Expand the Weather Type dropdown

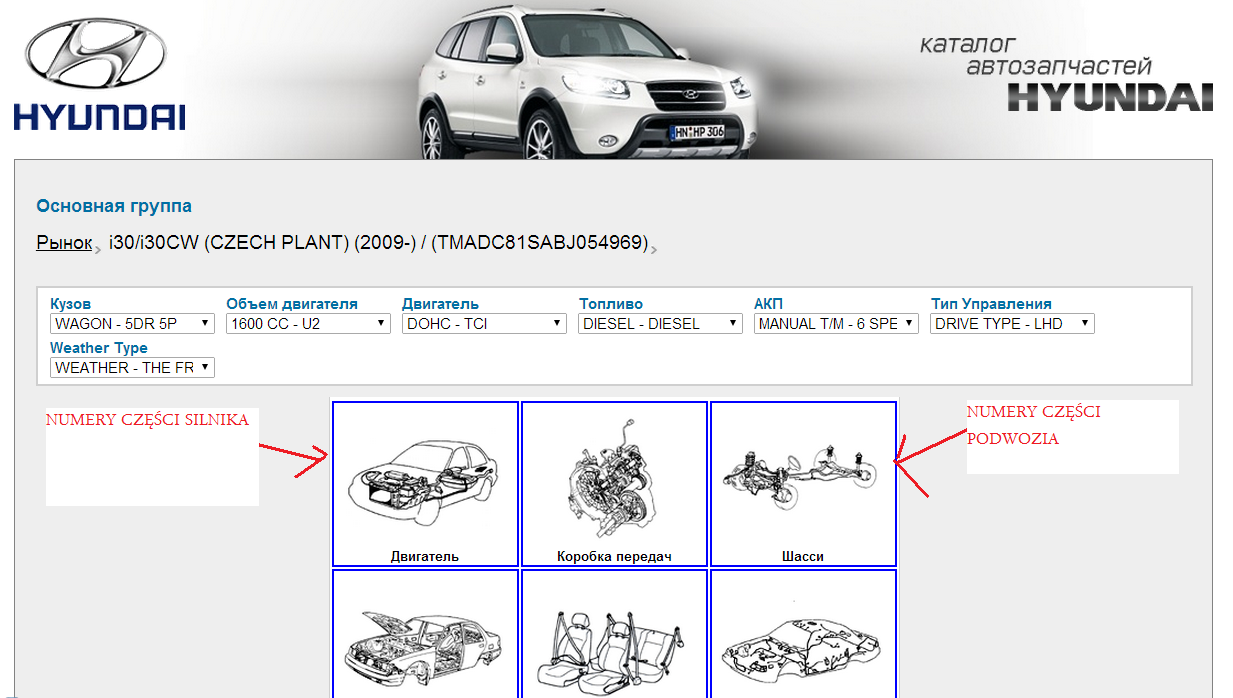coord(132,368)
